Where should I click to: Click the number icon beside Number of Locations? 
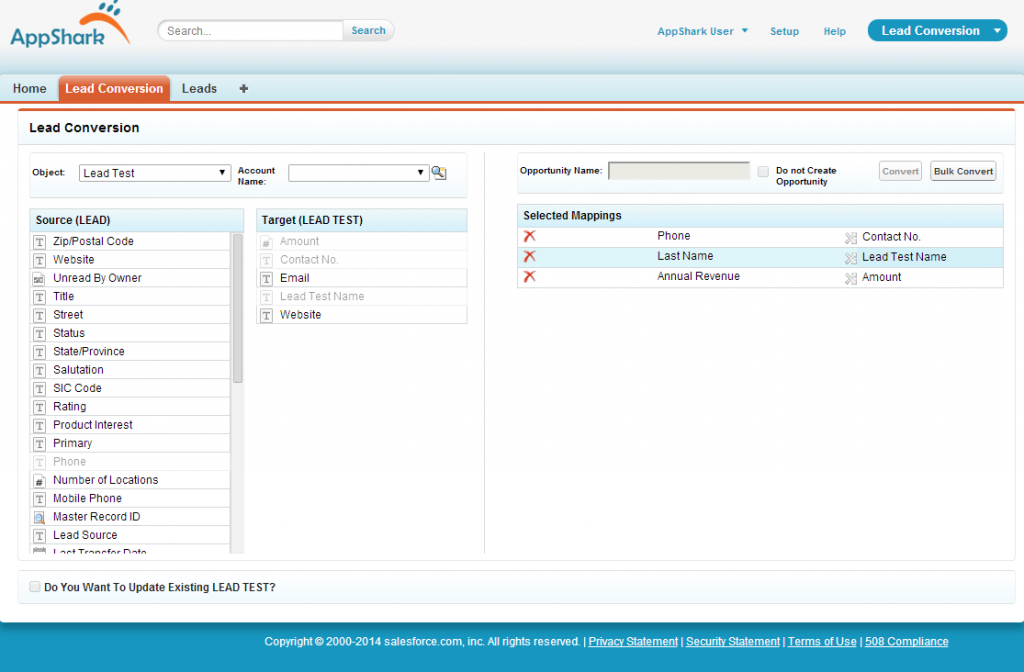pos(40,481)
